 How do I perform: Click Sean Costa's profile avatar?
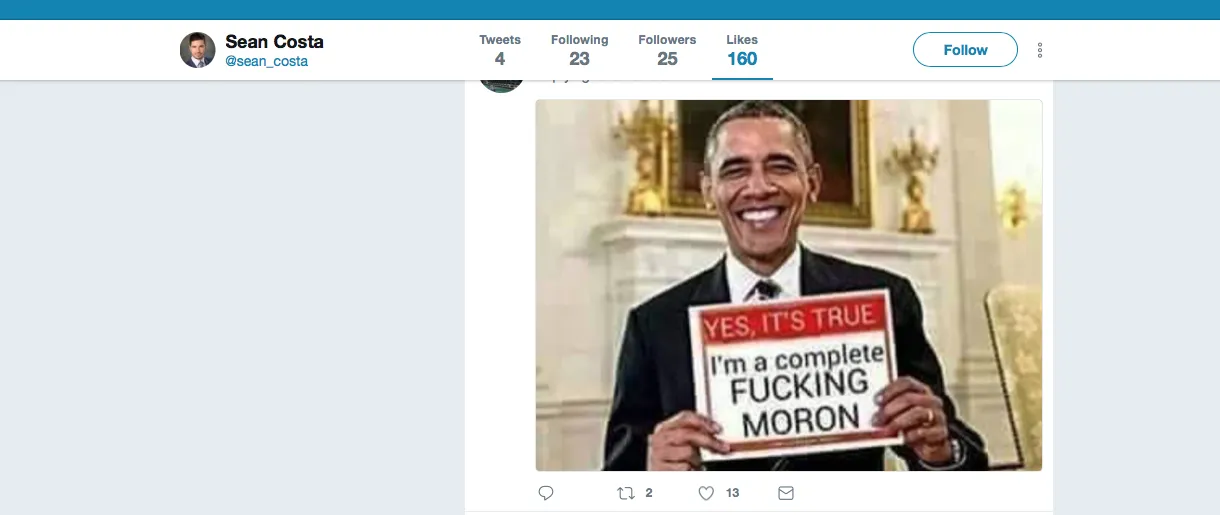pyautogui.click(x=198, y=50)
